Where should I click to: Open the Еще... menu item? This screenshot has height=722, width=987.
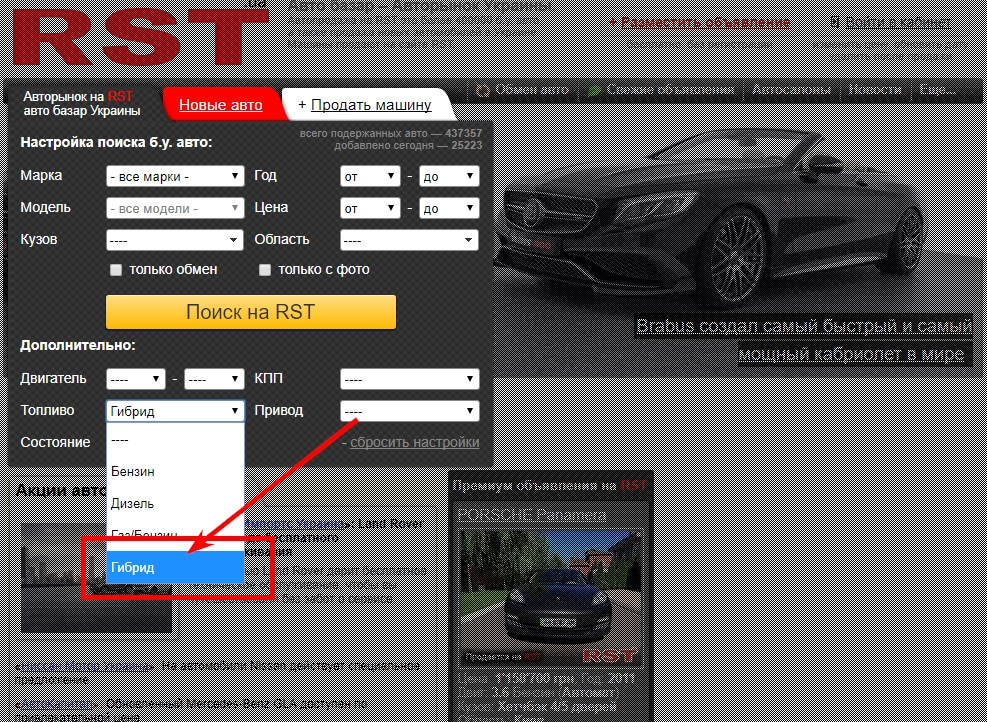[x=937, y=90]
